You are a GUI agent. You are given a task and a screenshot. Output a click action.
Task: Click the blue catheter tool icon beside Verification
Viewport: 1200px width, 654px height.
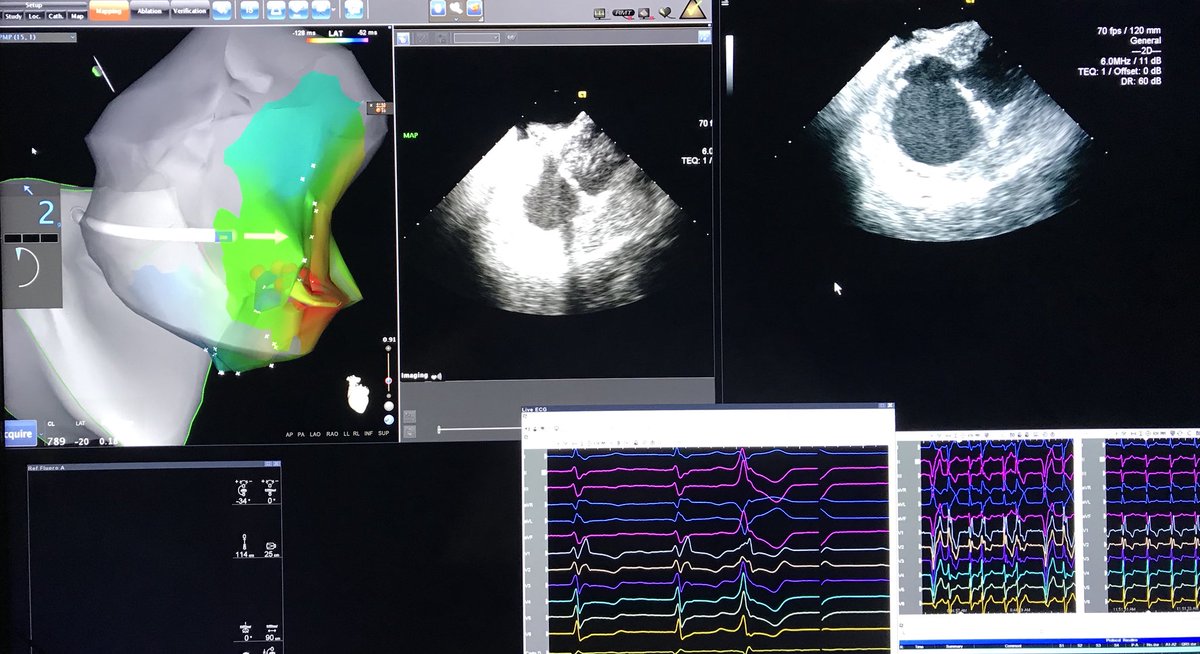[222, 11]
